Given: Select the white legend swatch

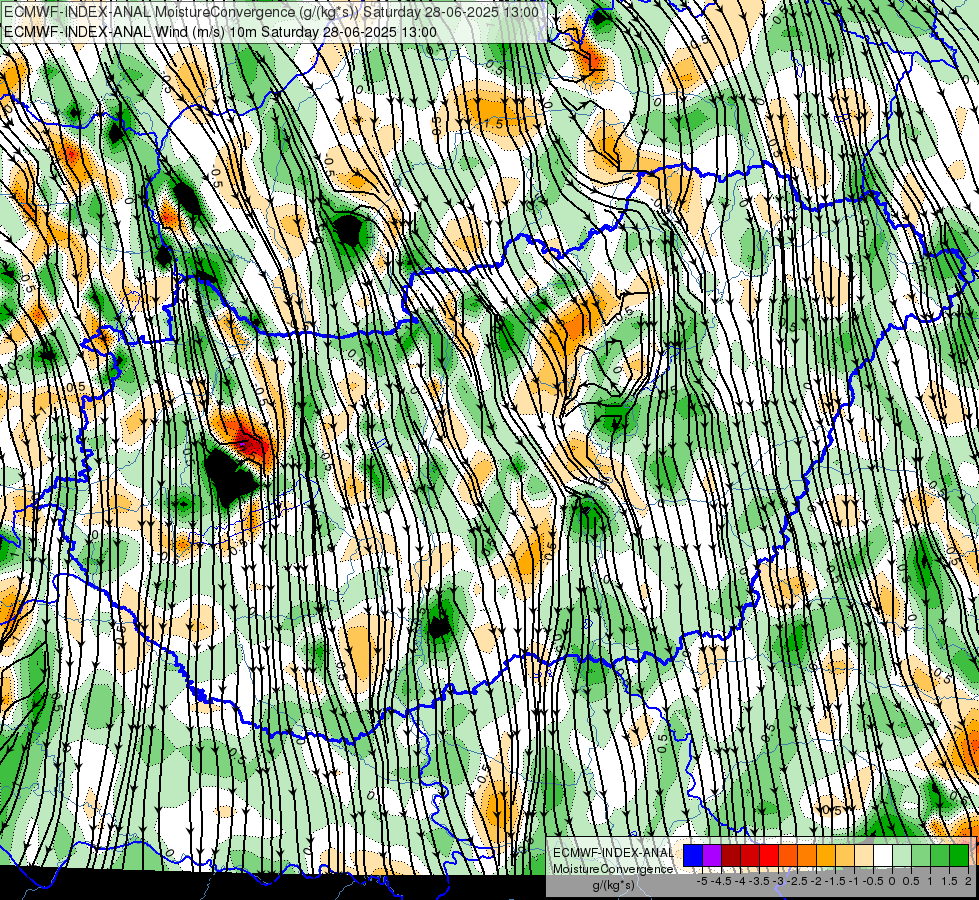Looking at the screenshot, I should 883,855.
